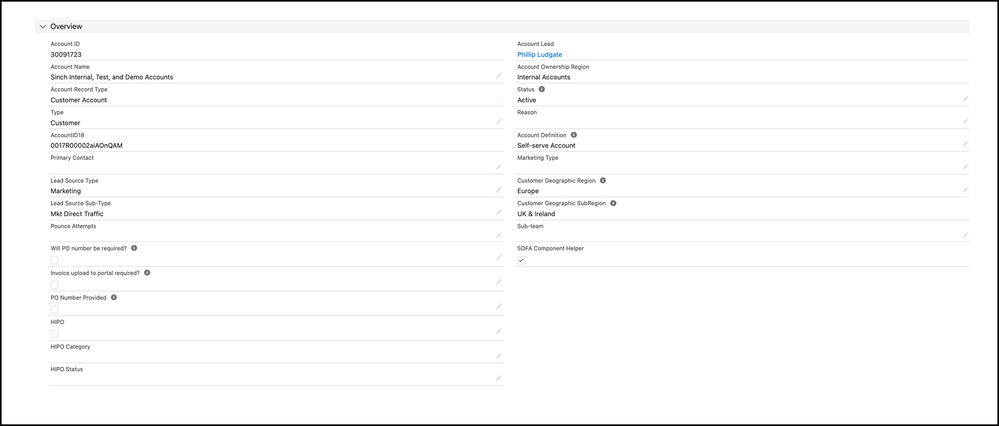Edit the Primary Contact field pencil
This screenshot has width=999, height=426.
point(499,167)
